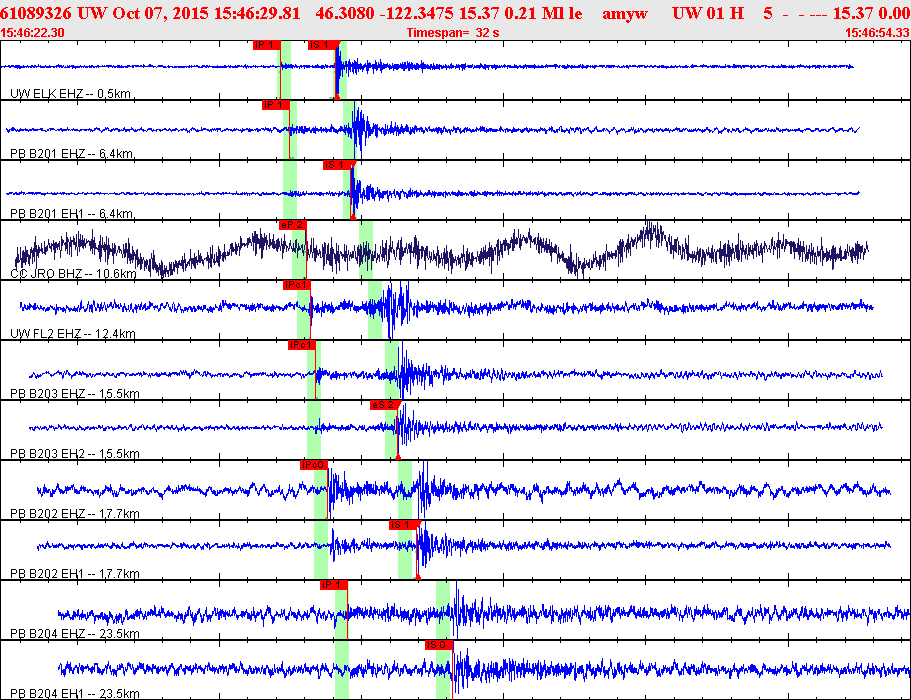Click the dark long-period CC JRO BHZ waveform
This screenshot has width=911, height=700.
click(x=442, y=250)
